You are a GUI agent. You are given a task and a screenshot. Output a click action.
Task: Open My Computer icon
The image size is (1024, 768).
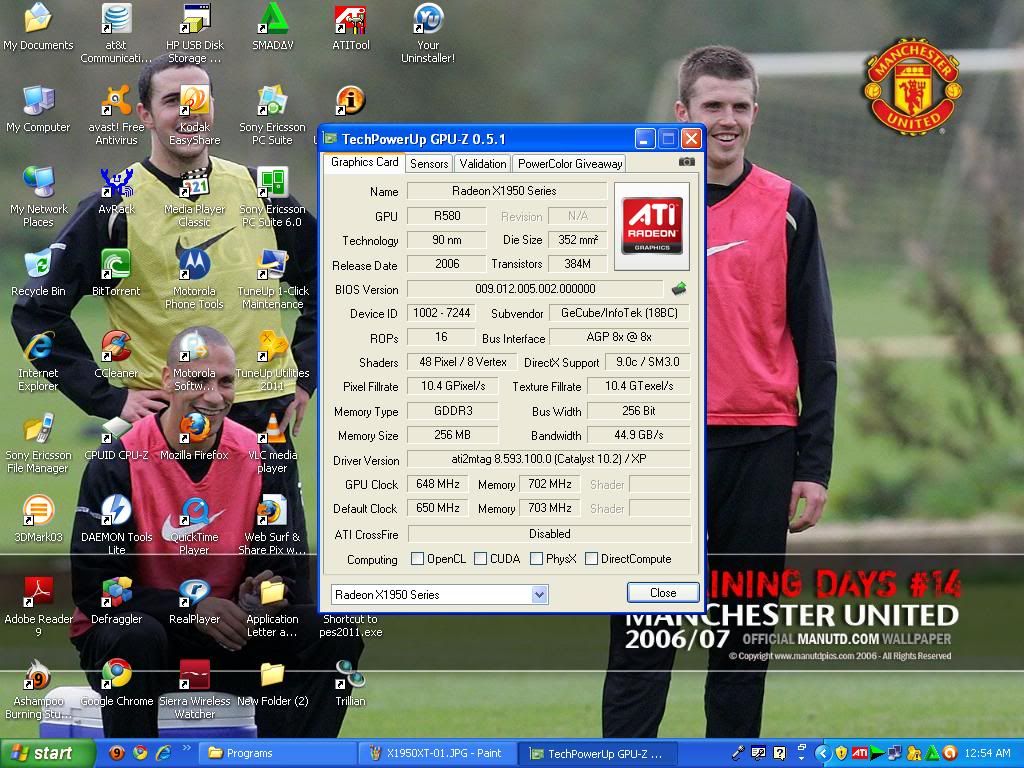coord(38,109)
